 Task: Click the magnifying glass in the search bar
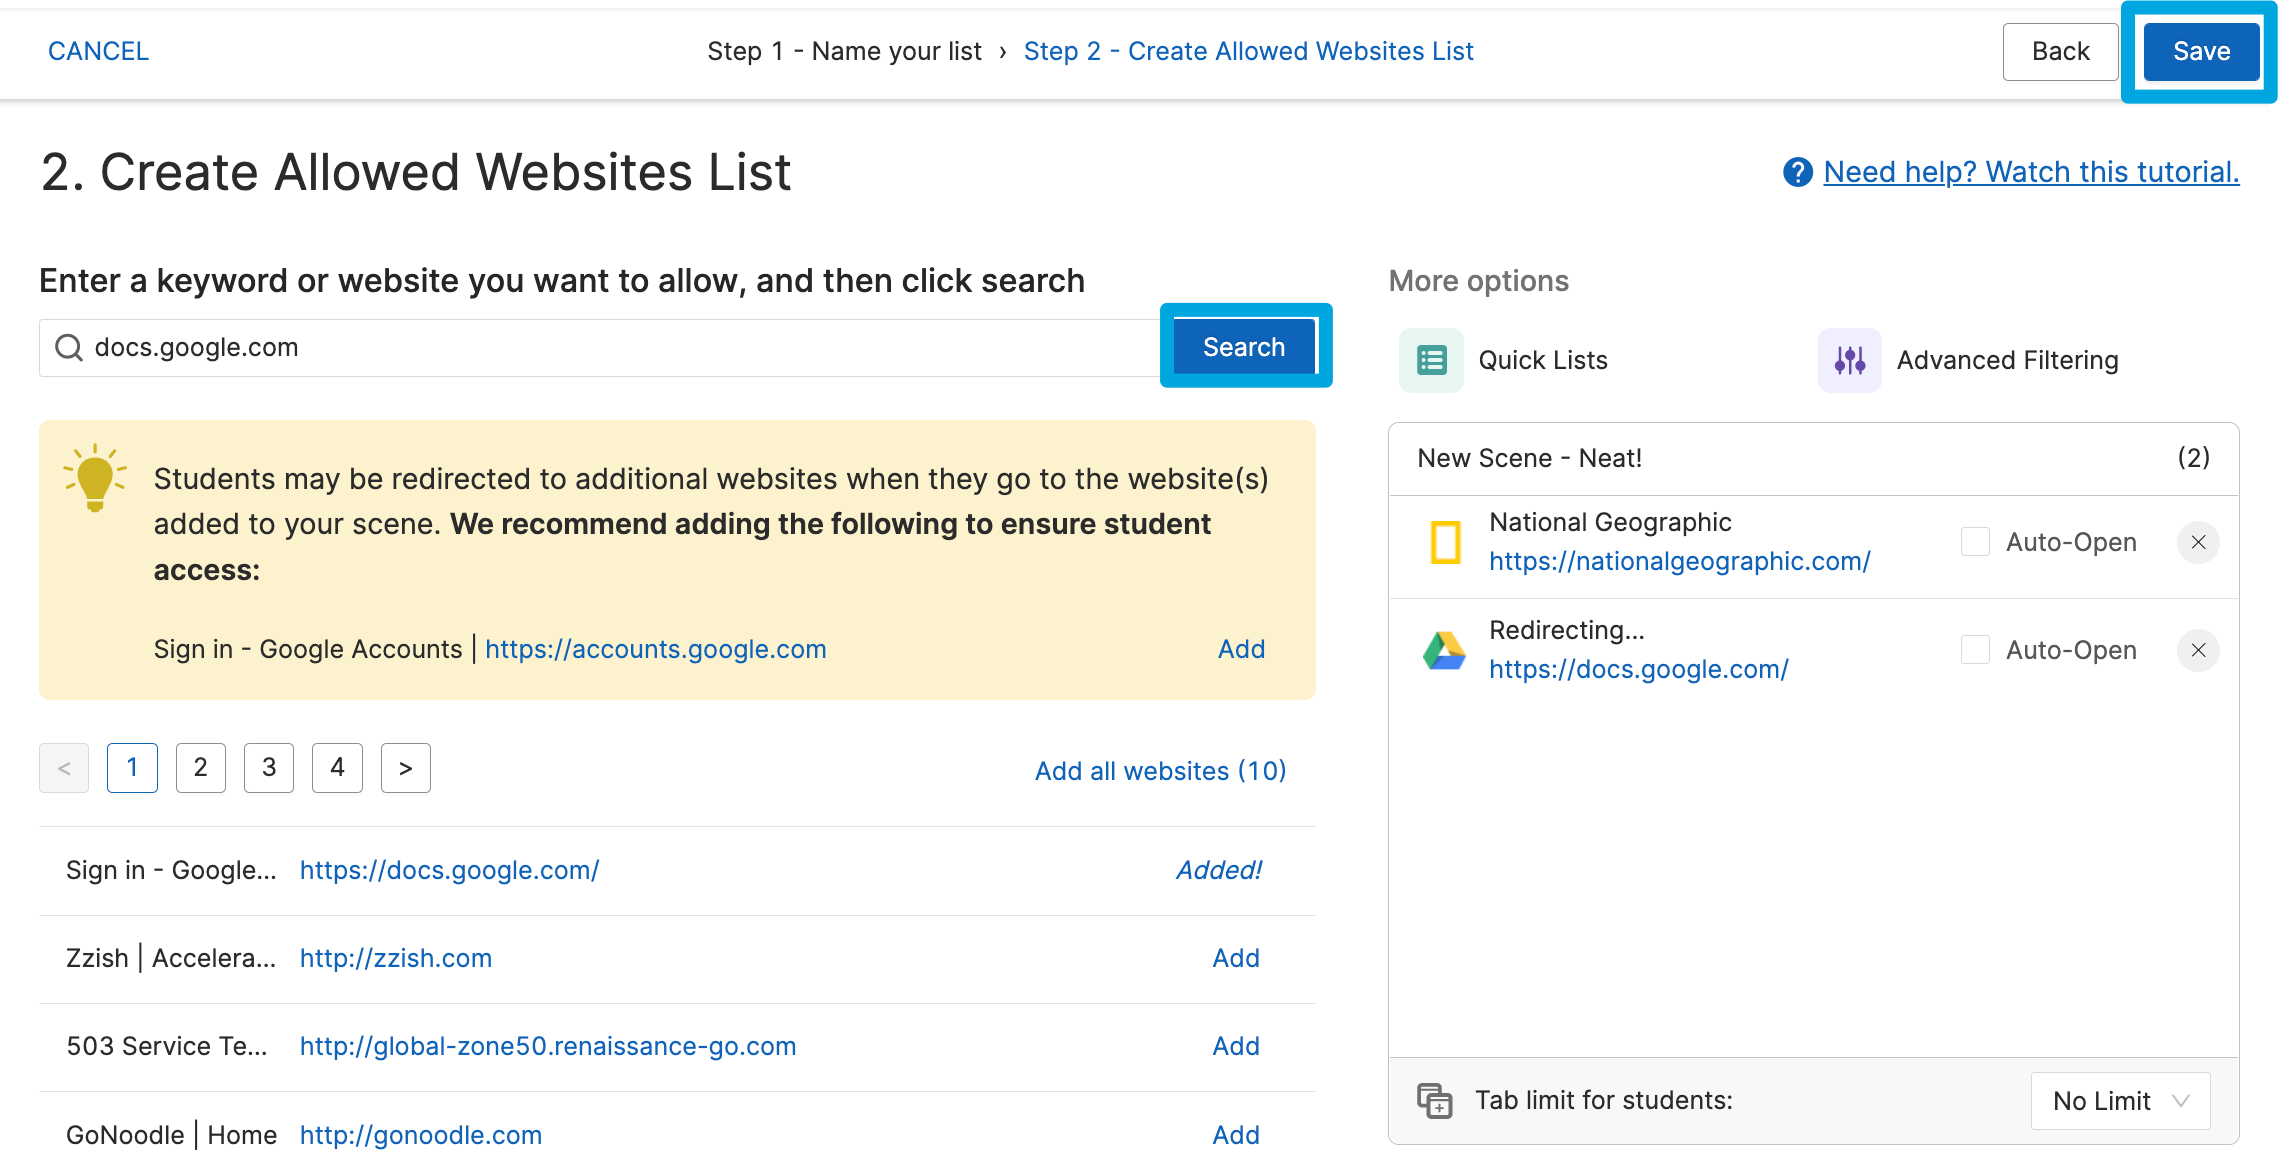coord(68,347)
